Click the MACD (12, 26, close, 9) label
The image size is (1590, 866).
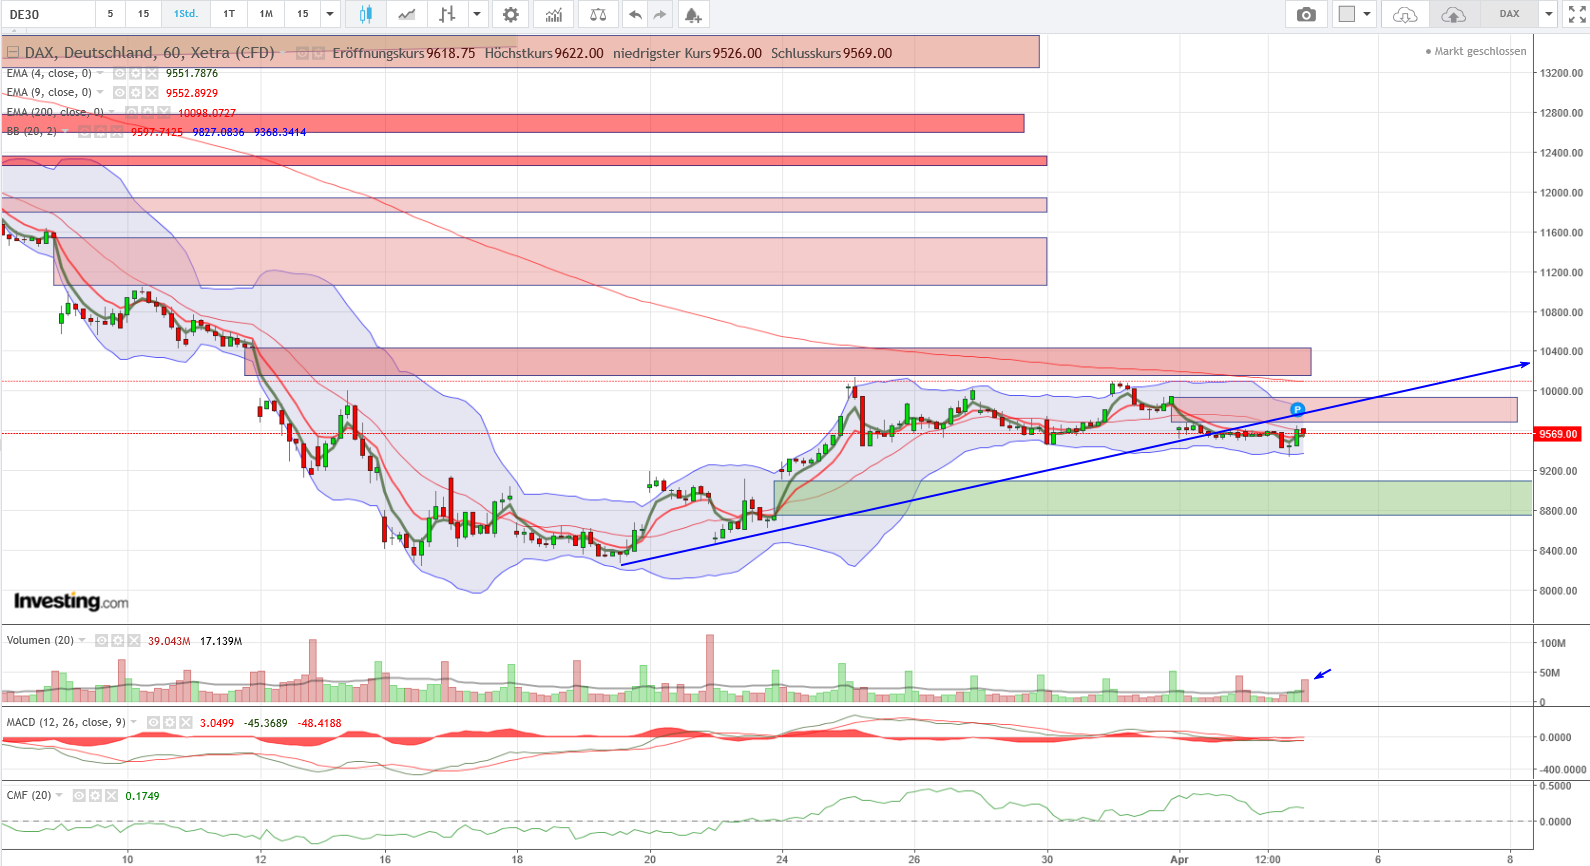tap(66, 722)
